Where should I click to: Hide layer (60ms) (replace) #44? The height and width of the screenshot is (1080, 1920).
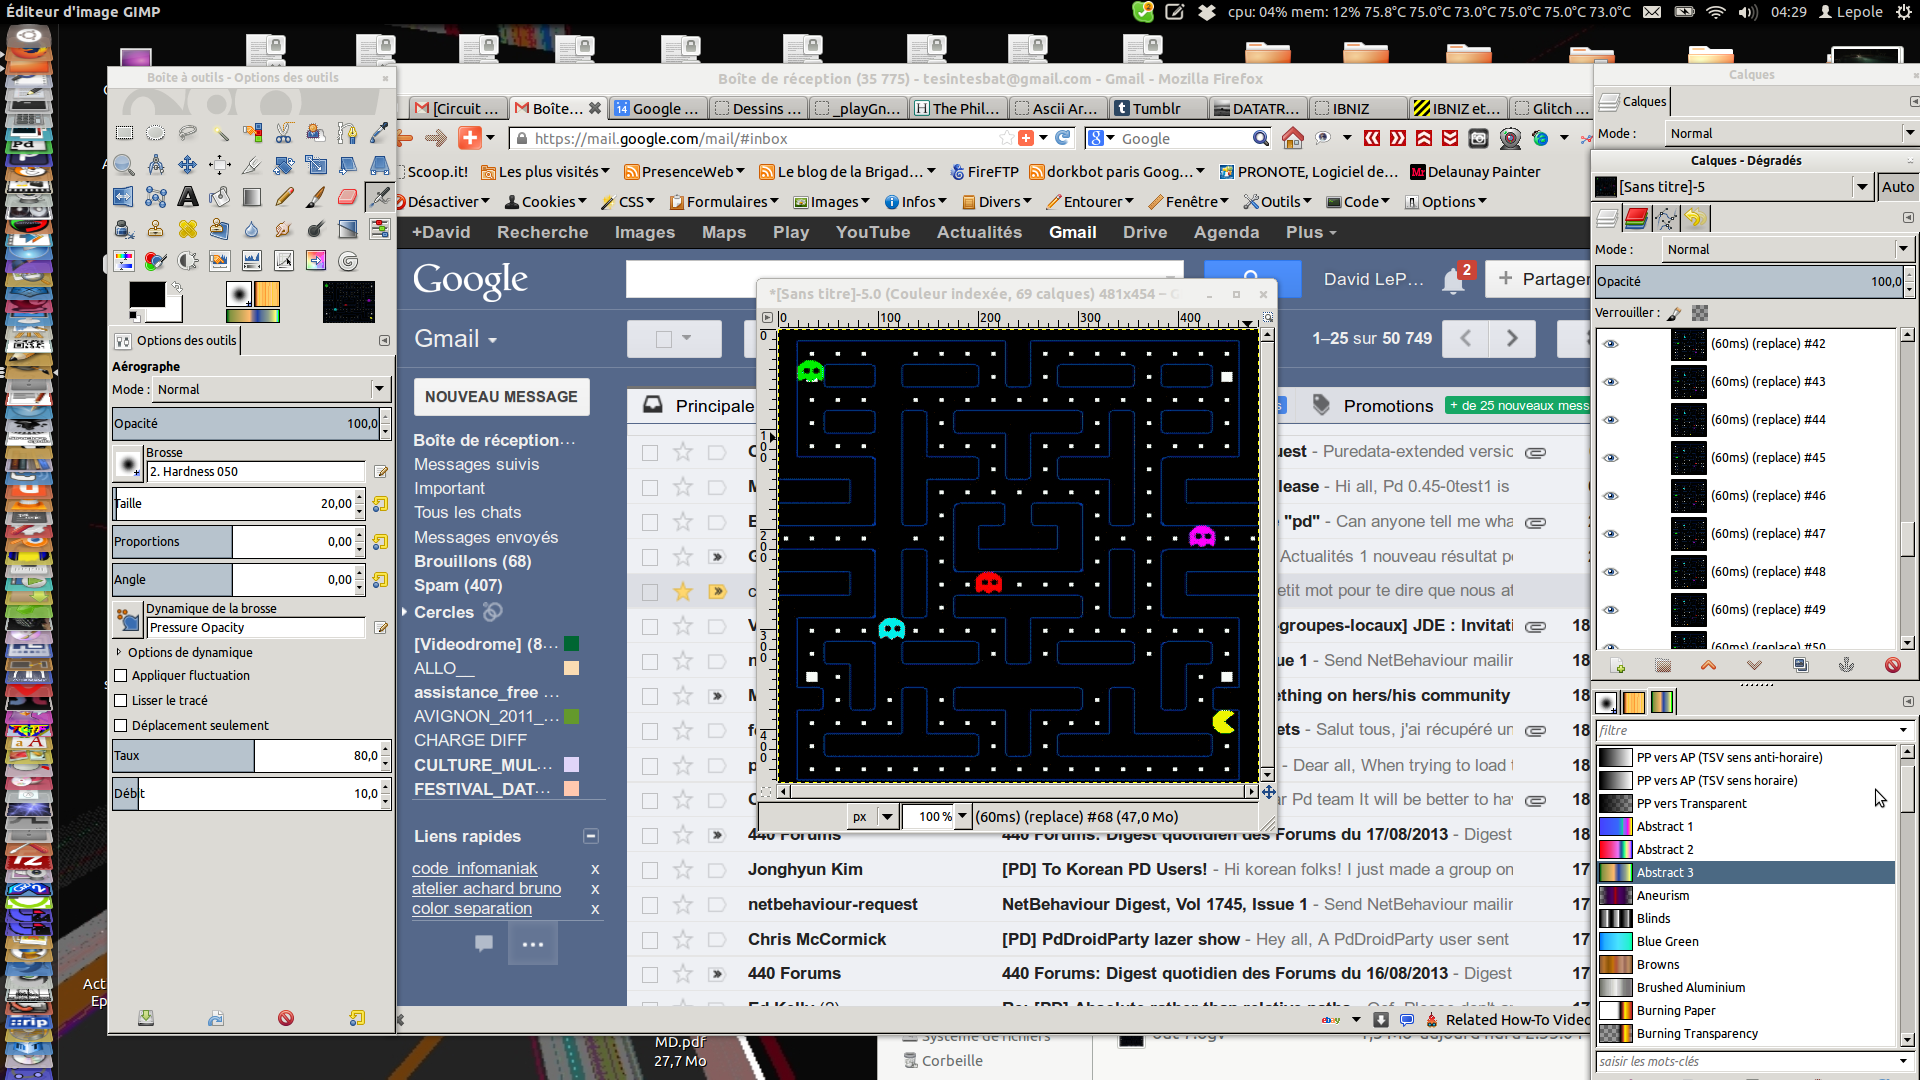pyautogui.click(x=1610, y=420)
